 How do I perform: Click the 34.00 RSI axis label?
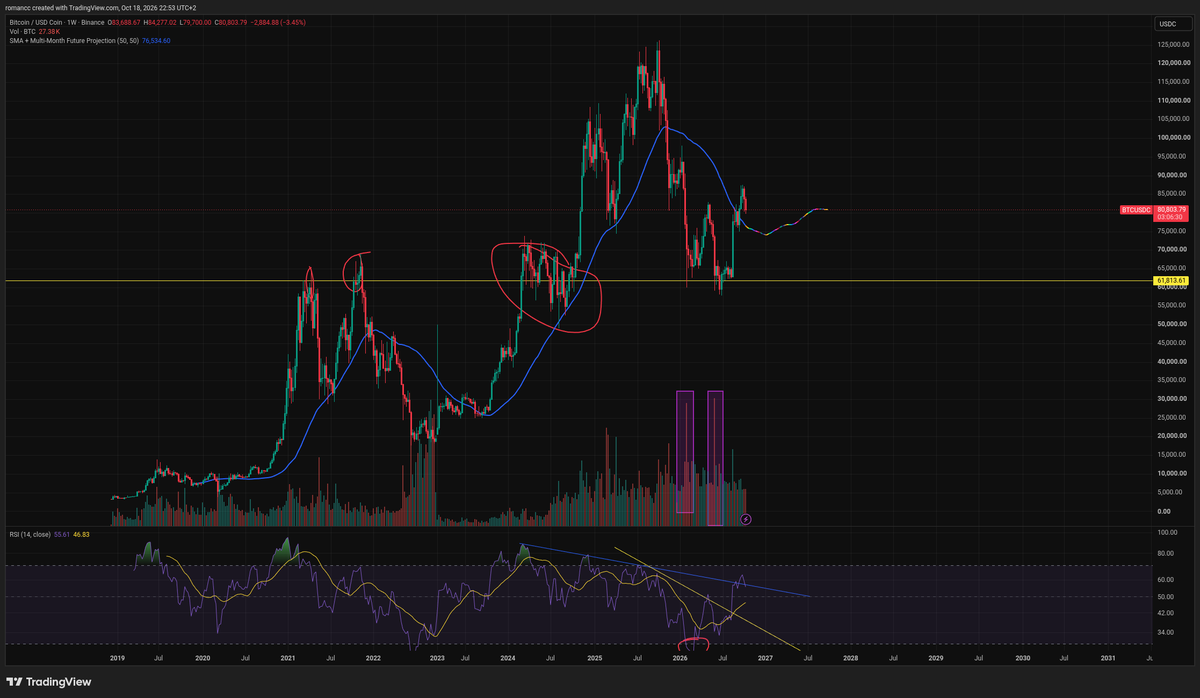[1165, 632]
